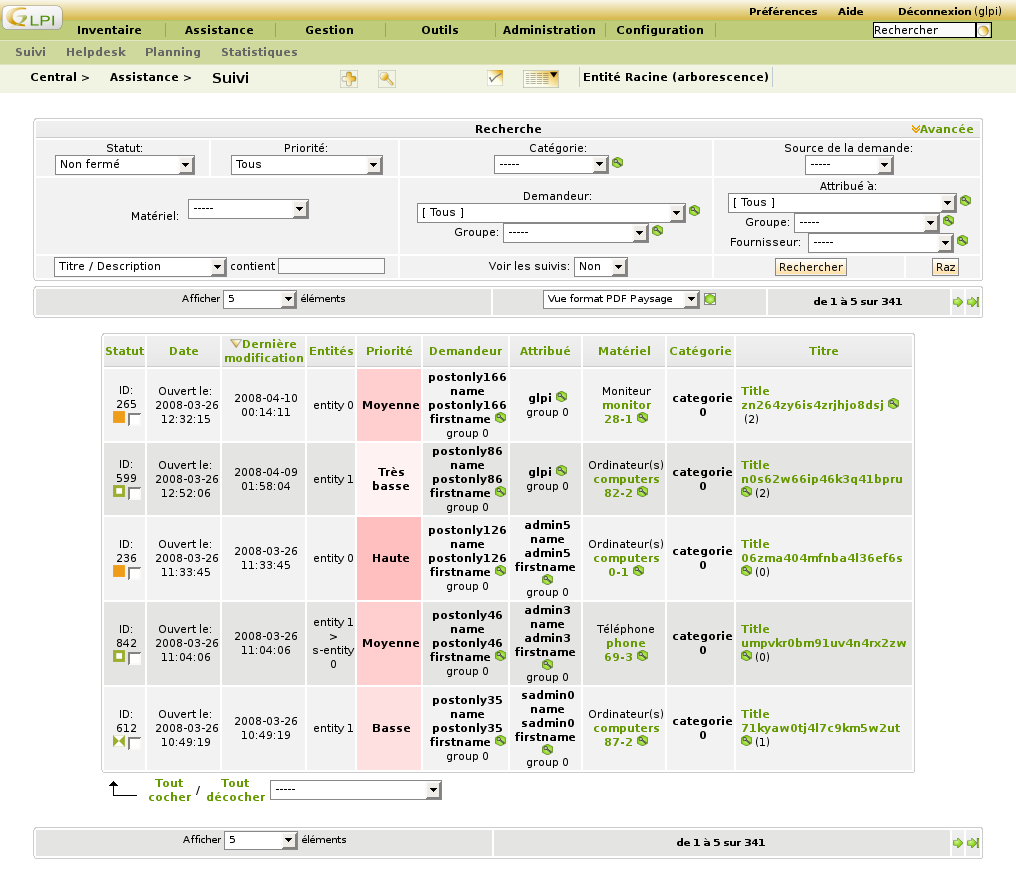Viewport: 1016px width, 884px height.
Task: Click info icon beside glpi in ticket 265
Action: point(562,397)
